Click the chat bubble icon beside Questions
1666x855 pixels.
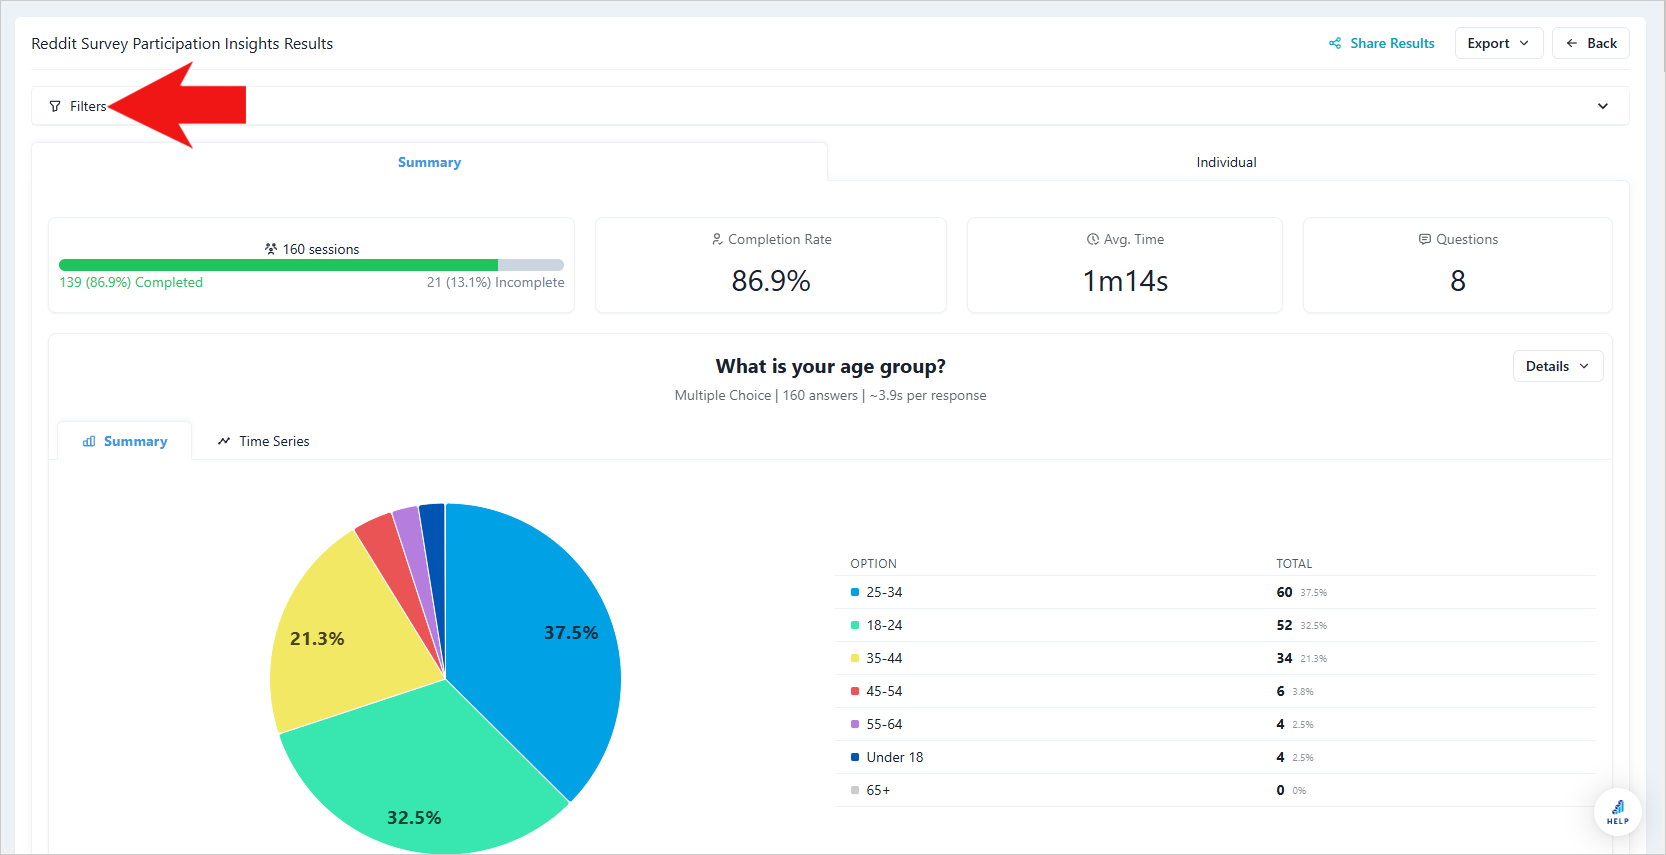click(1425, 239)
